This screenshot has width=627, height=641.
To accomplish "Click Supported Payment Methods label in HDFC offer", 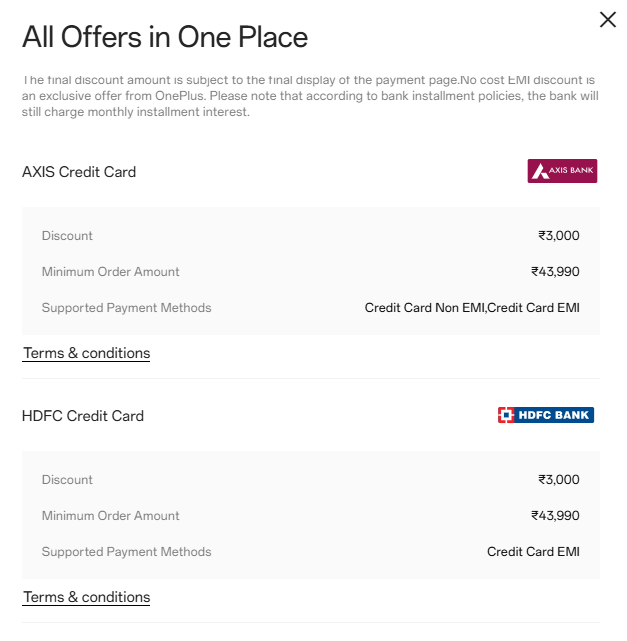I will 127,552.
